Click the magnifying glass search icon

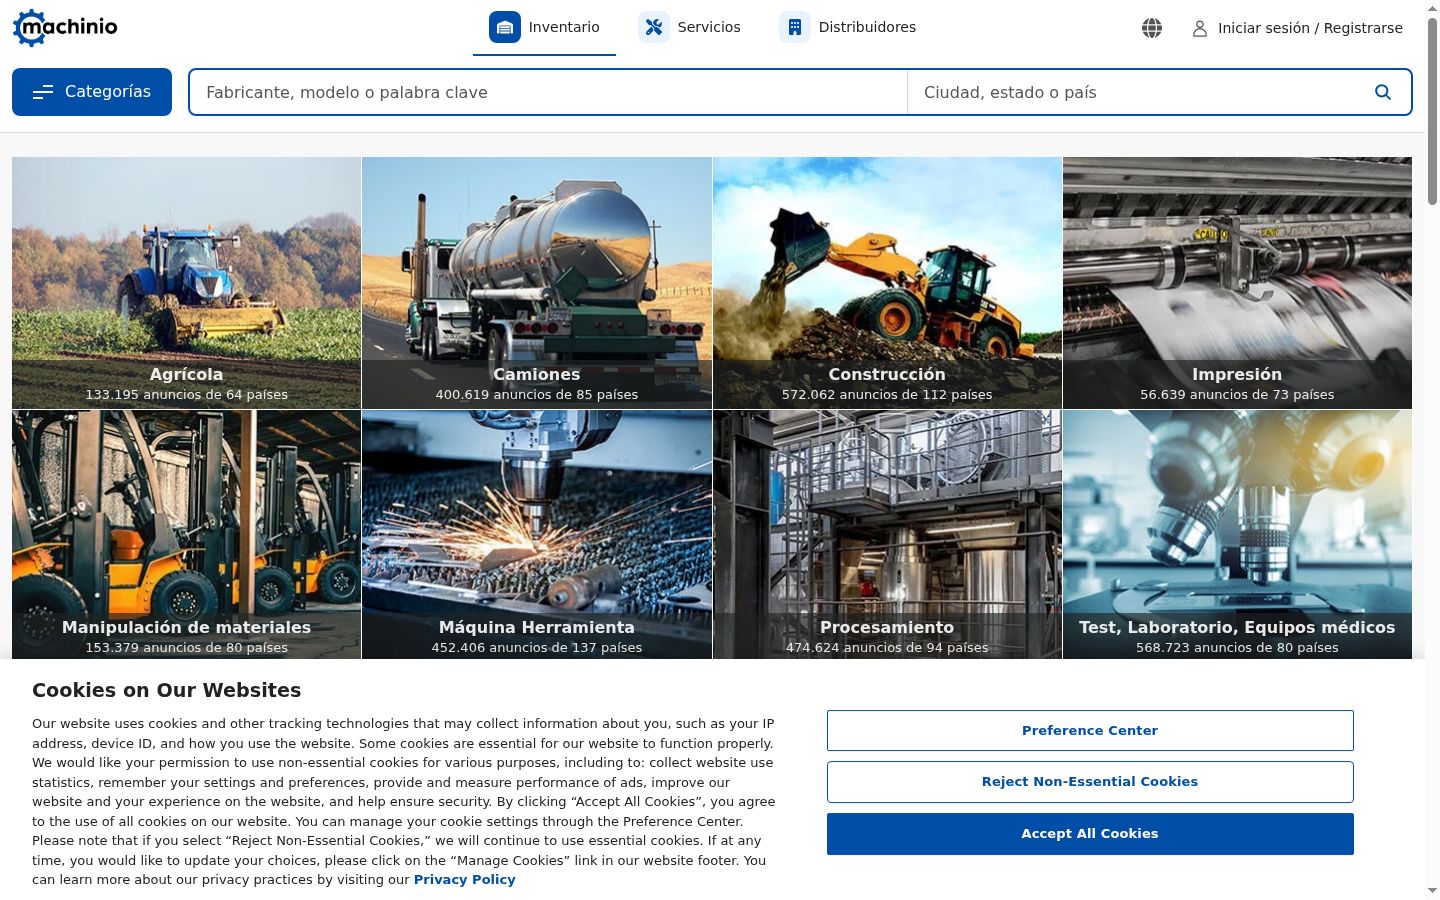click(1383, 92)
